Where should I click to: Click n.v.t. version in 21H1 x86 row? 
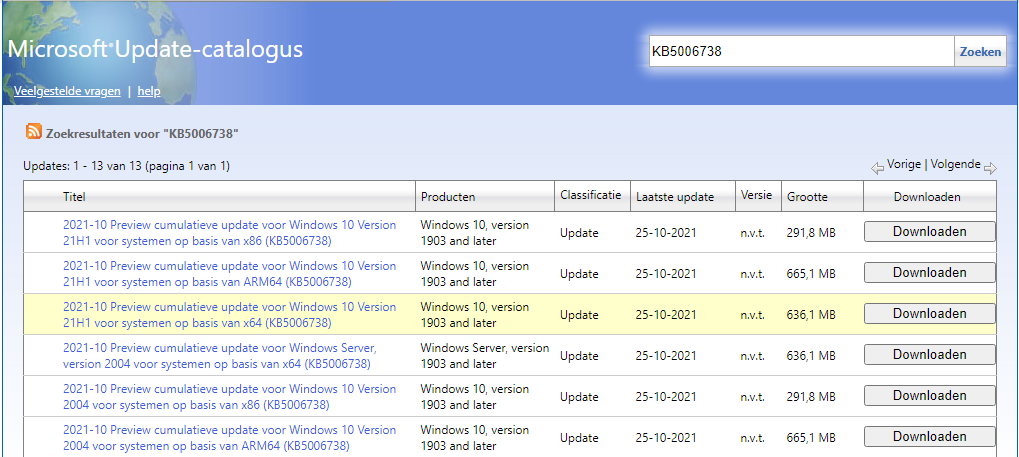(x=753, y=233)
